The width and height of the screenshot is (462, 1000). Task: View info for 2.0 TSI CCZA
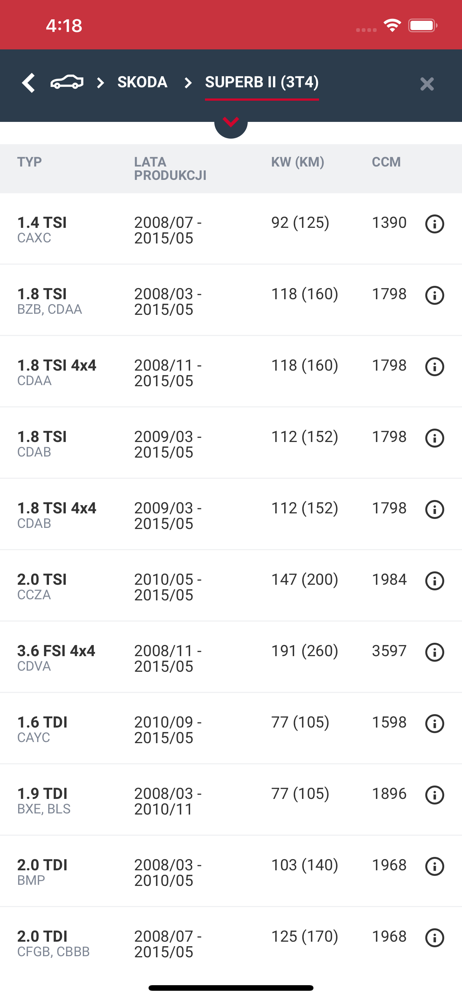pos(435,581)
